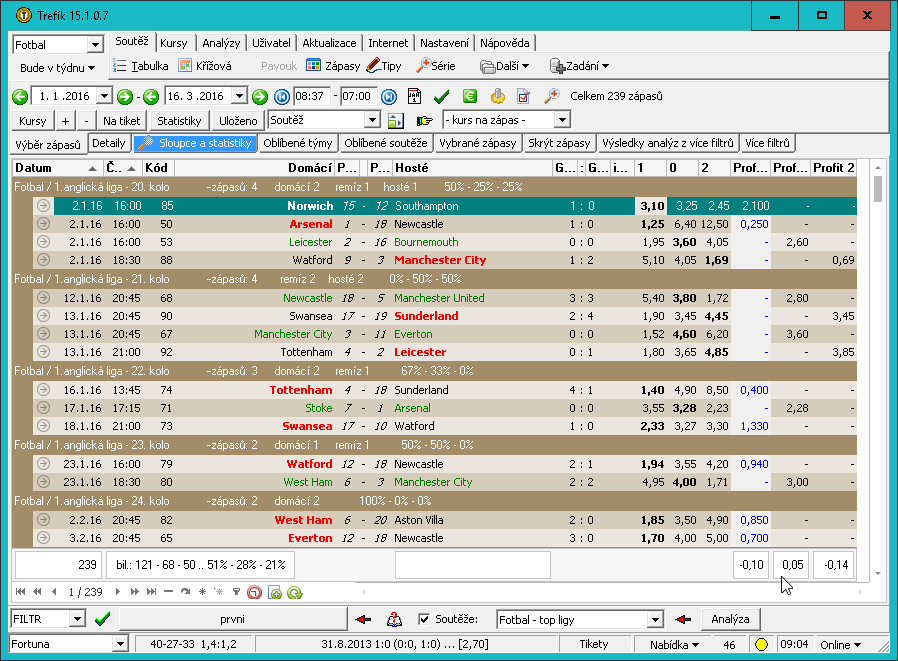Sort by the Datum column header
The width and height of the screenshot is (898, 661).
56,168
